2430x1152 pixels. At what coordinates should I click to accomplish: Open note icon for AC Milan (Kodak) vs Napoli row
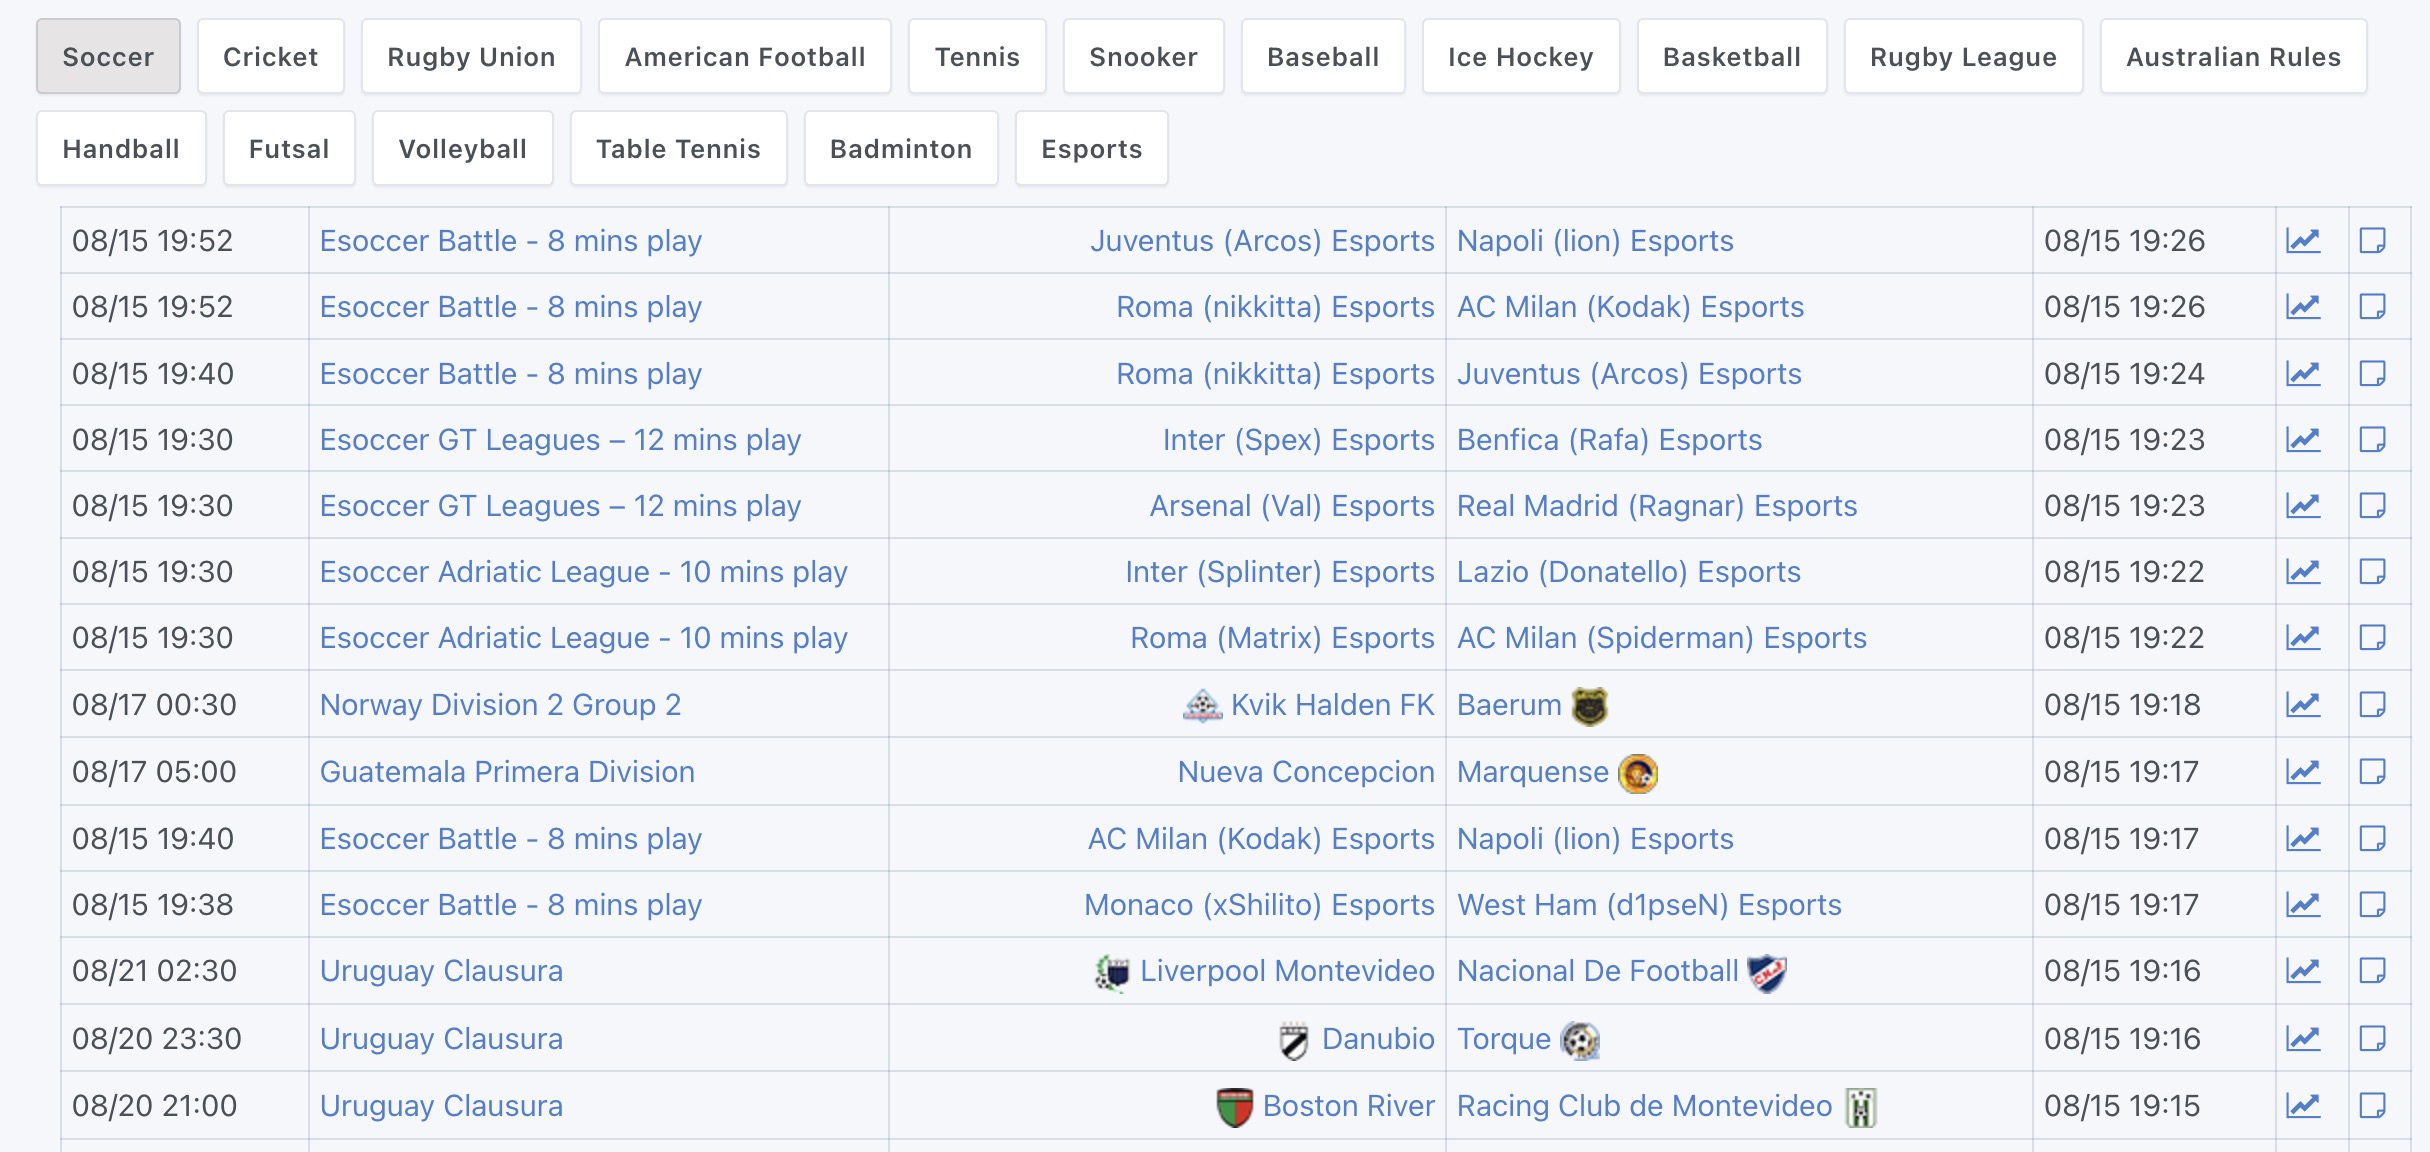pos(2373,839)
